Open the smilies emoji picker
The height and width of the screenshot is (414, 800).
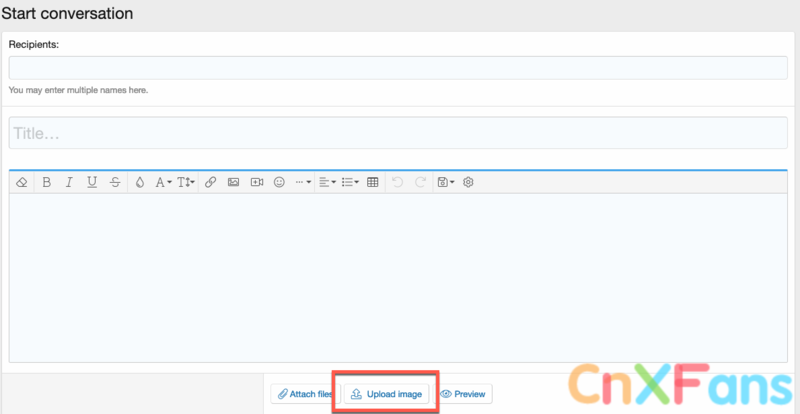279,182
